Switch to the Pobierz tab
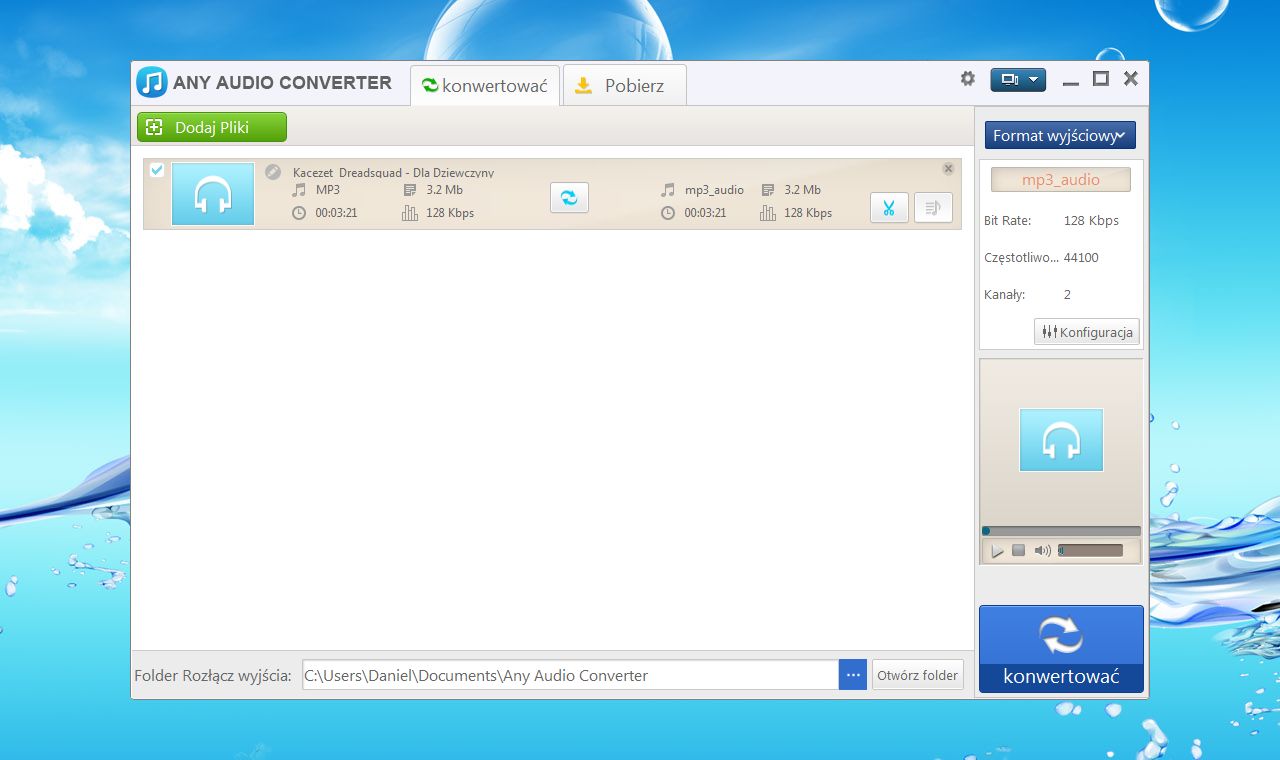This screenshot has height=760, width=1280. 624,85
